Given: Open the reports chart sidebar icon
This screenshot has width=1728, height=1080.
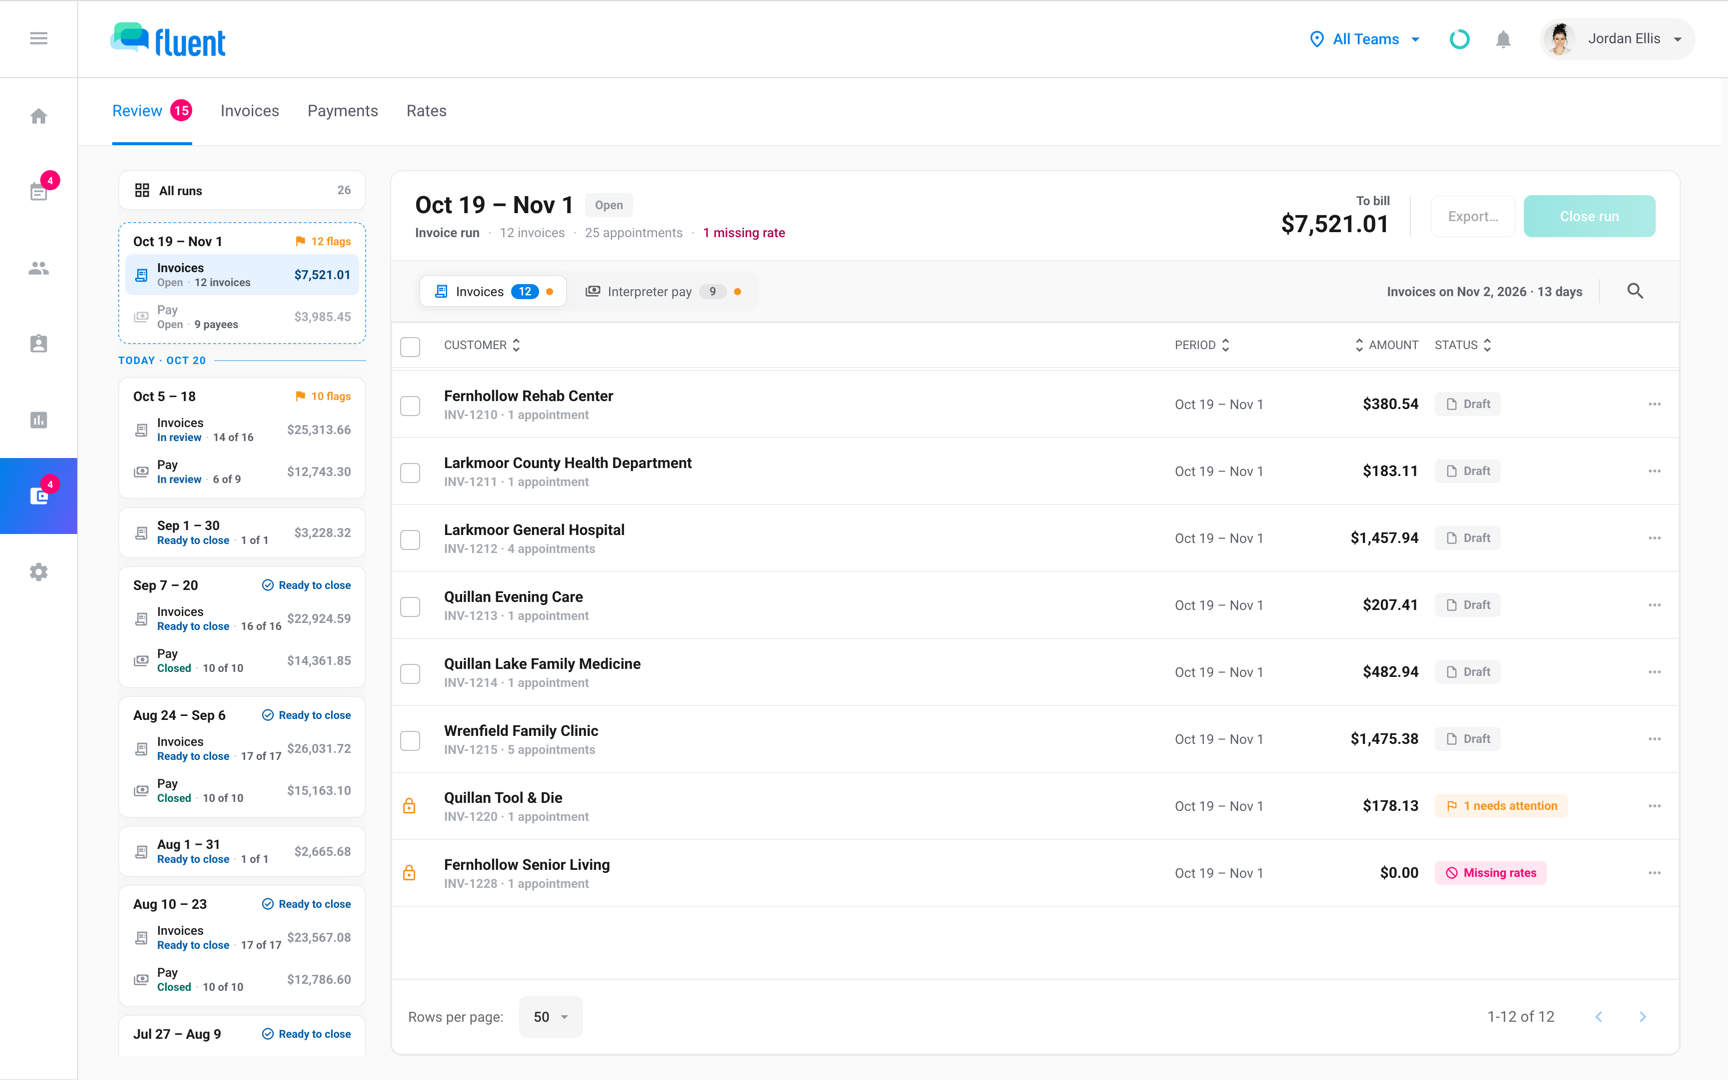Looking at the screenshot, I should pos(39,420).
